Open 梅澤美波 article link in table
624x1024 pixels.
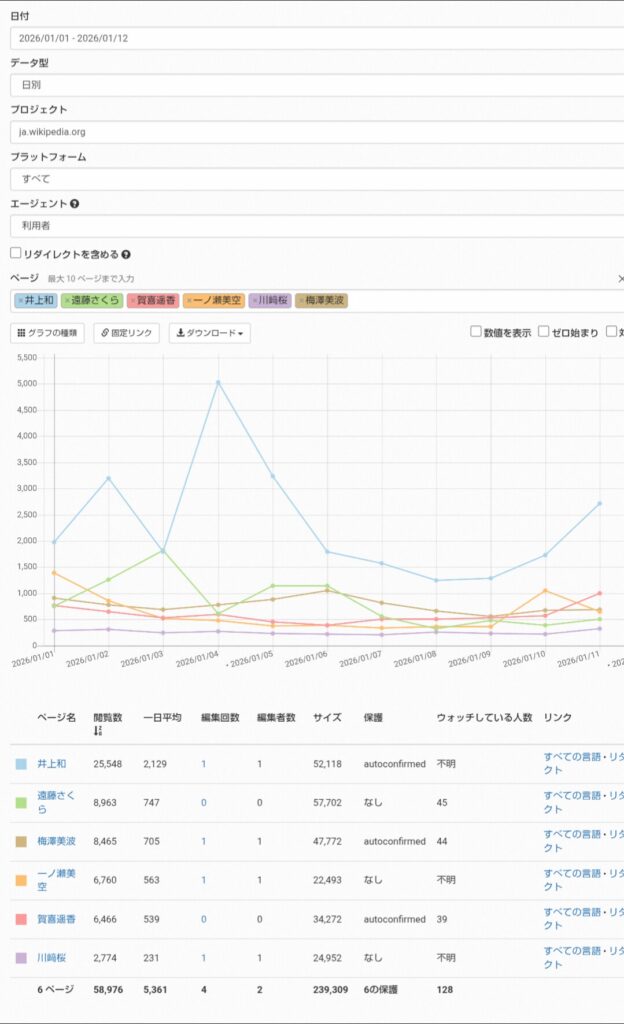pos(56,841)
